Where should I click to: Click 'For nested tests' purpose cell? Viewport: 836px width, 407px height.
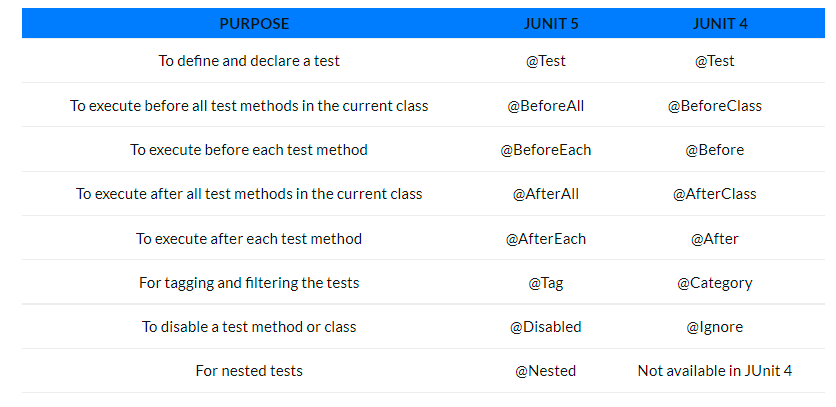[x=249, y=371]
